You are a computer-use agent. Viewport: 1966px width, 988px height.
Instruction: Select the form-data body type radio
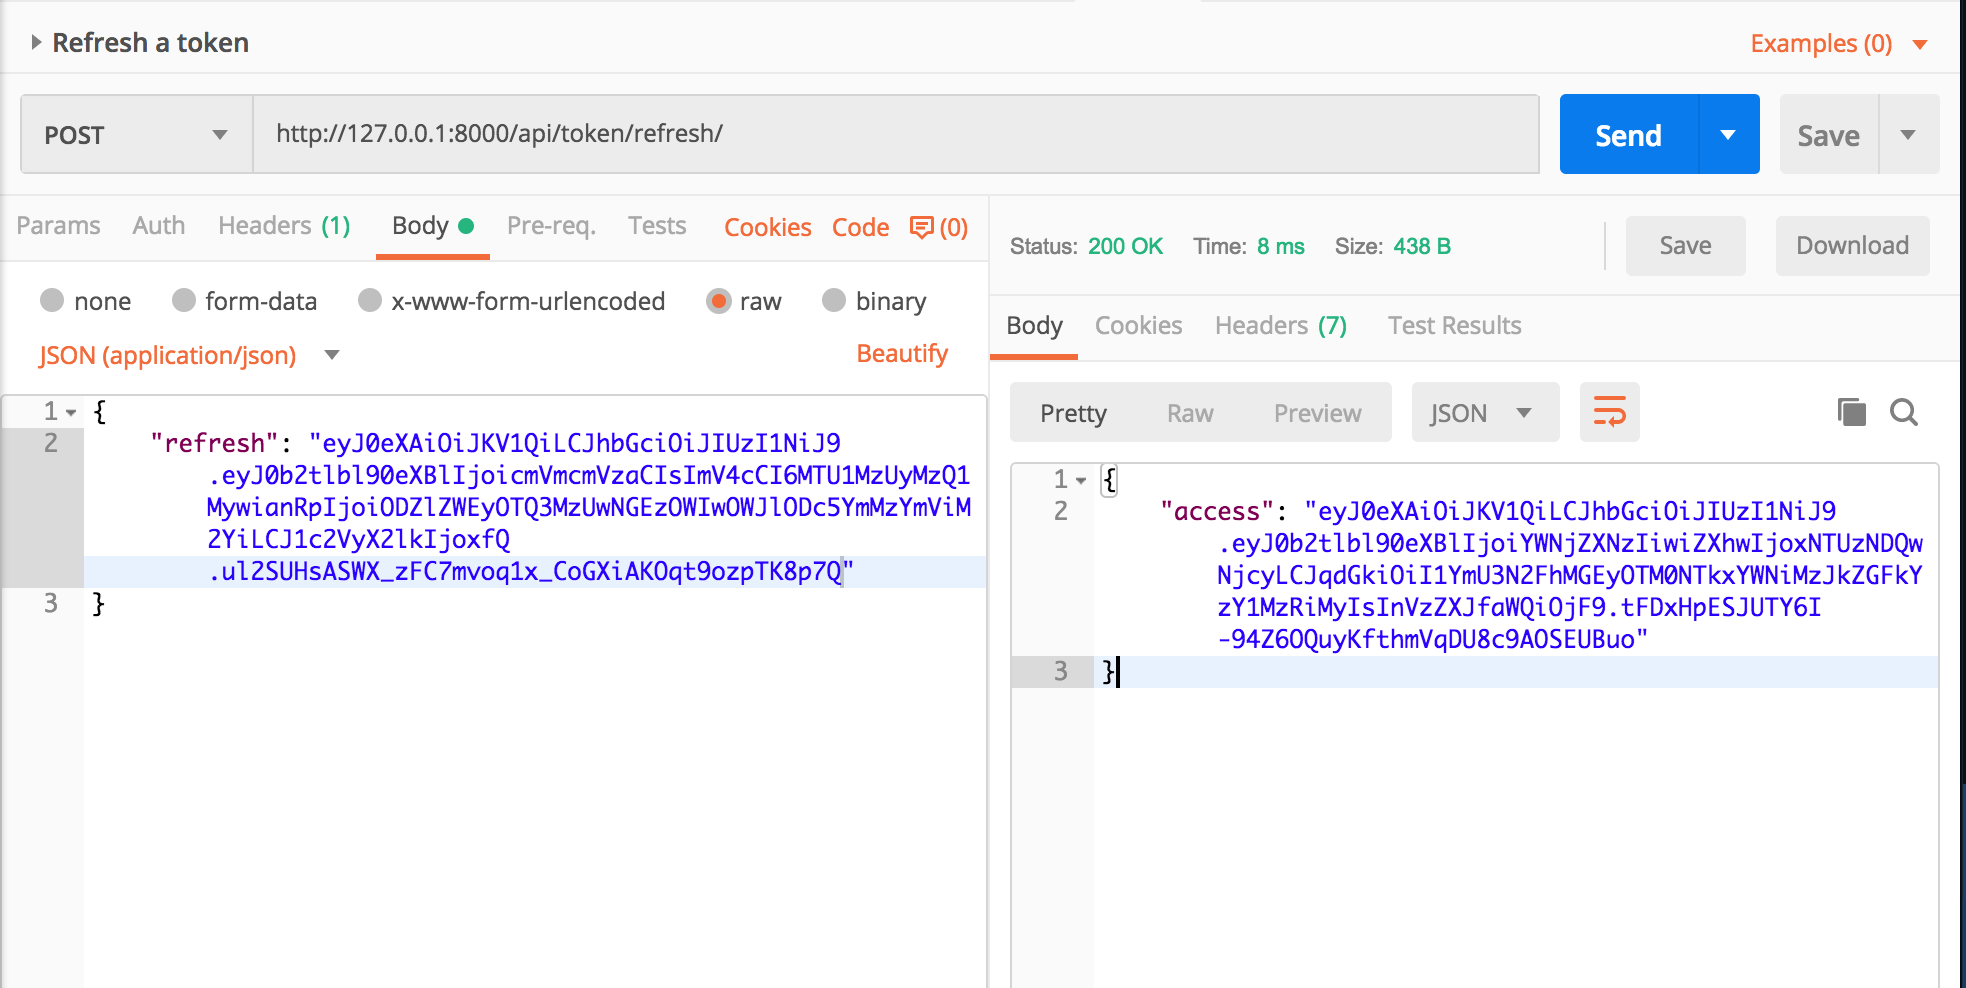tap(183, 300)
